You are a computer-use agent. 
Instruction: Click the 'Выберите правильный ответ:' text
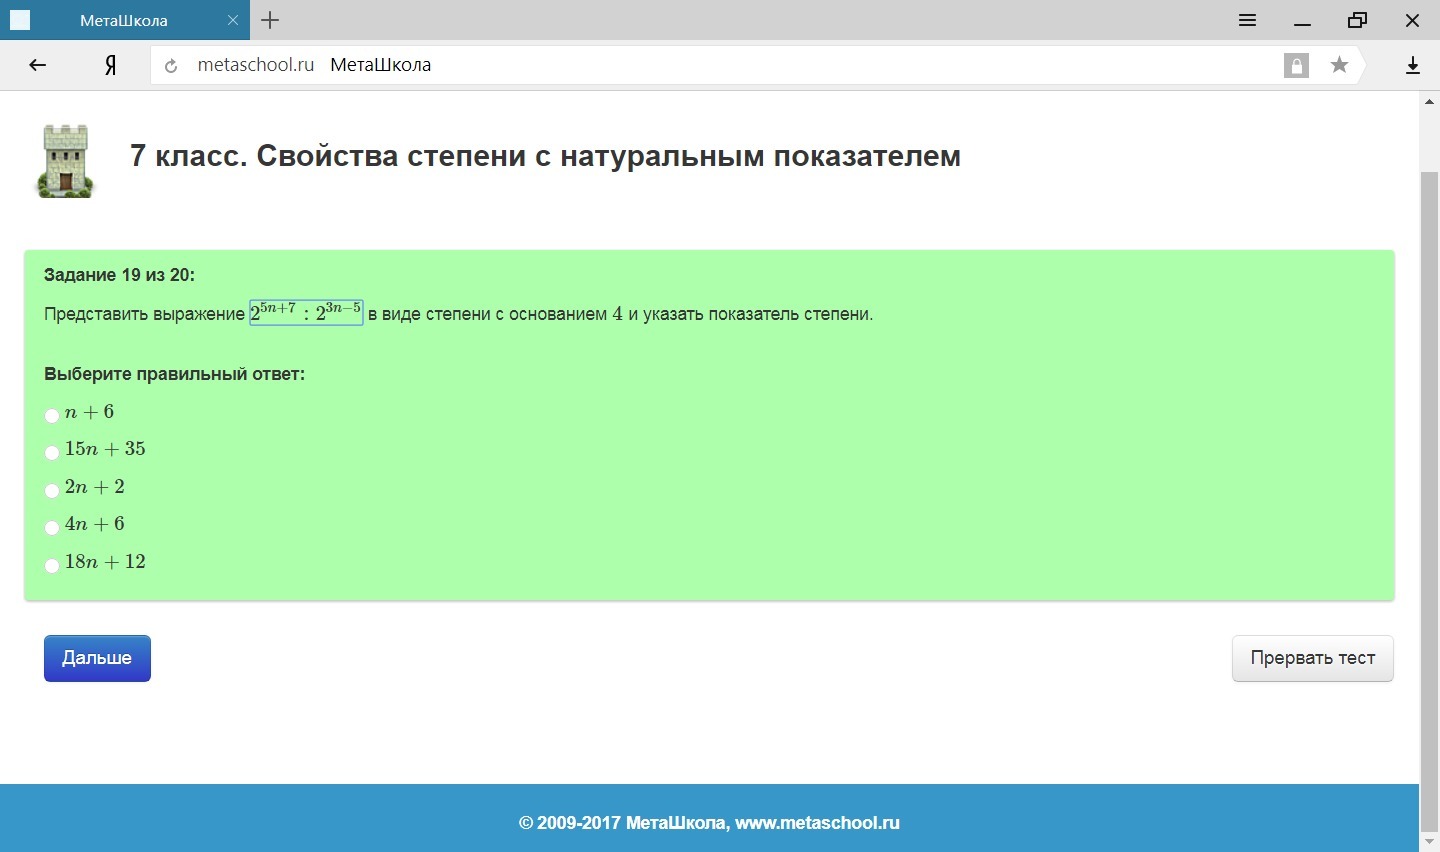coord(174,374)
